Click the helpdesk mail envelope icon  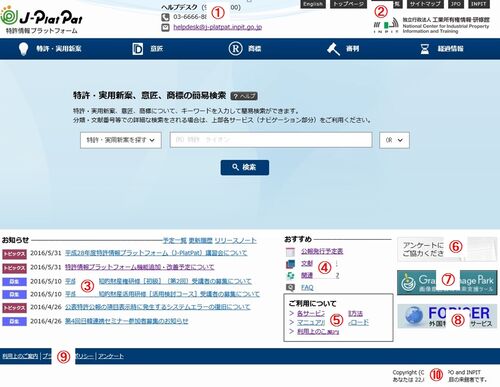(x=165, y=27)
